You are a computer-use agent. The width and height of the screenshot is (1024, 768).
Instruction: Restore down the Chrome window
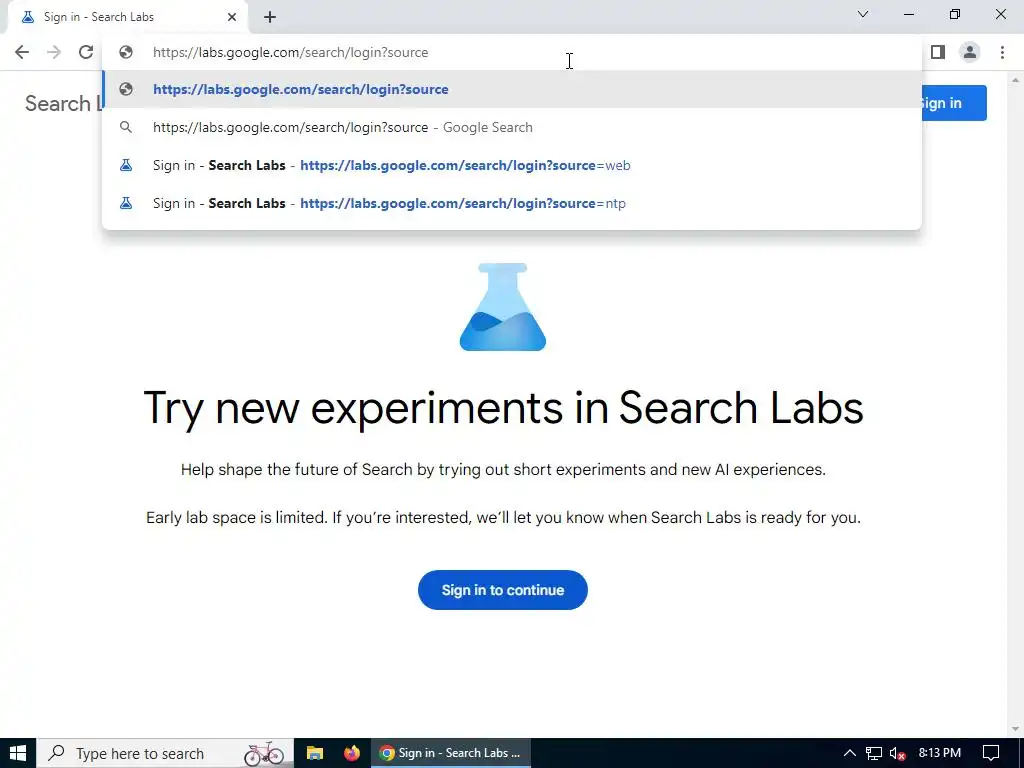pyautogui.click(x=955, y=14)
